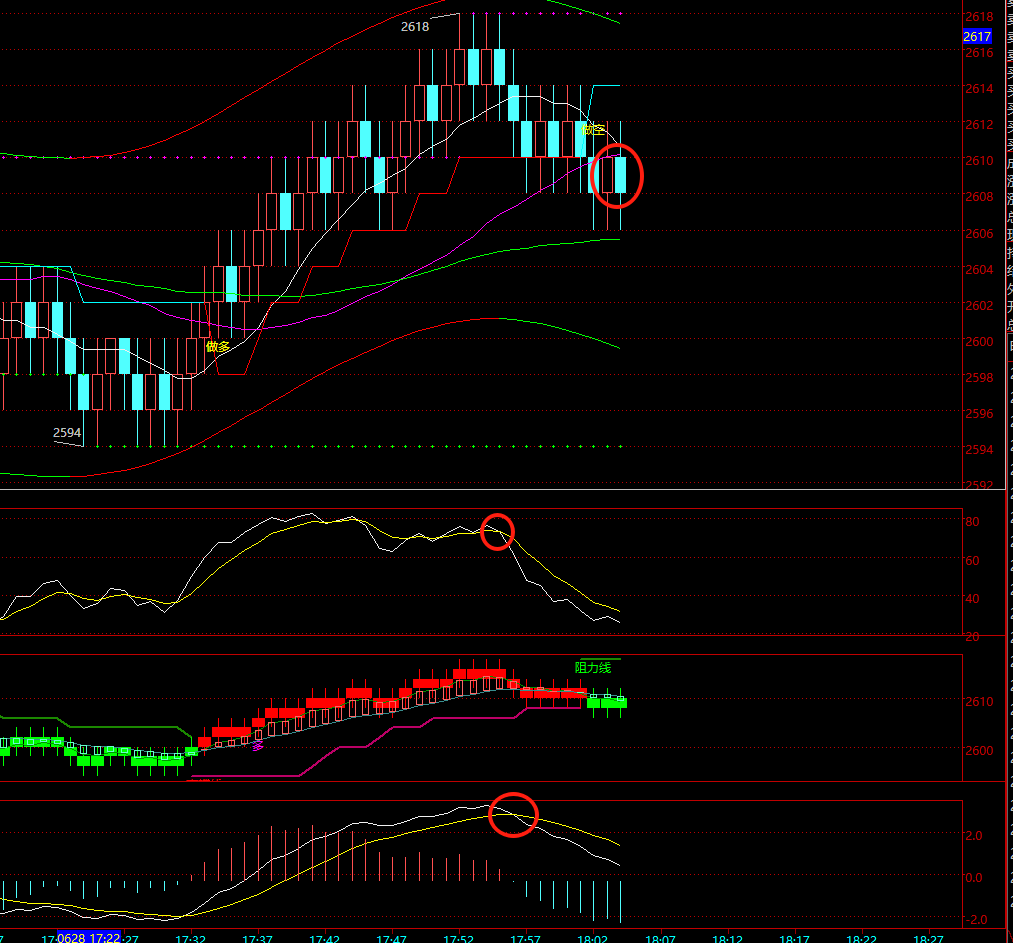The image size is (1013, 943).
Task: Click the 18:22 time axis label
Action: click(862, 938)
